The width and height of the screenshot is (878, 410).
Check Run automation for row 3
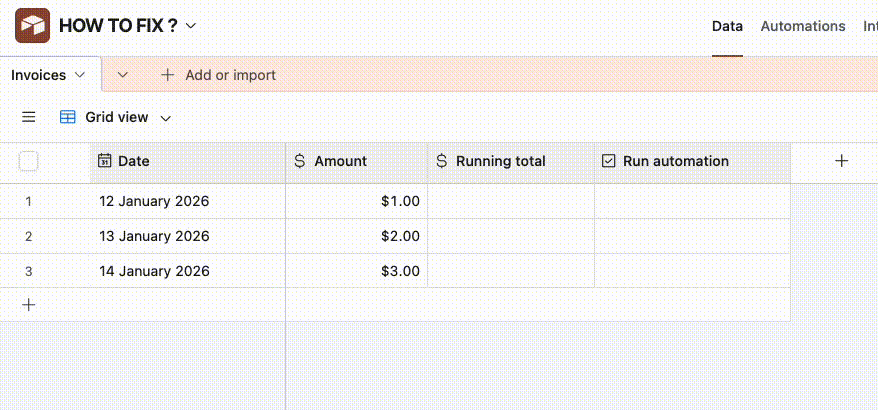[x=692, y=271]
